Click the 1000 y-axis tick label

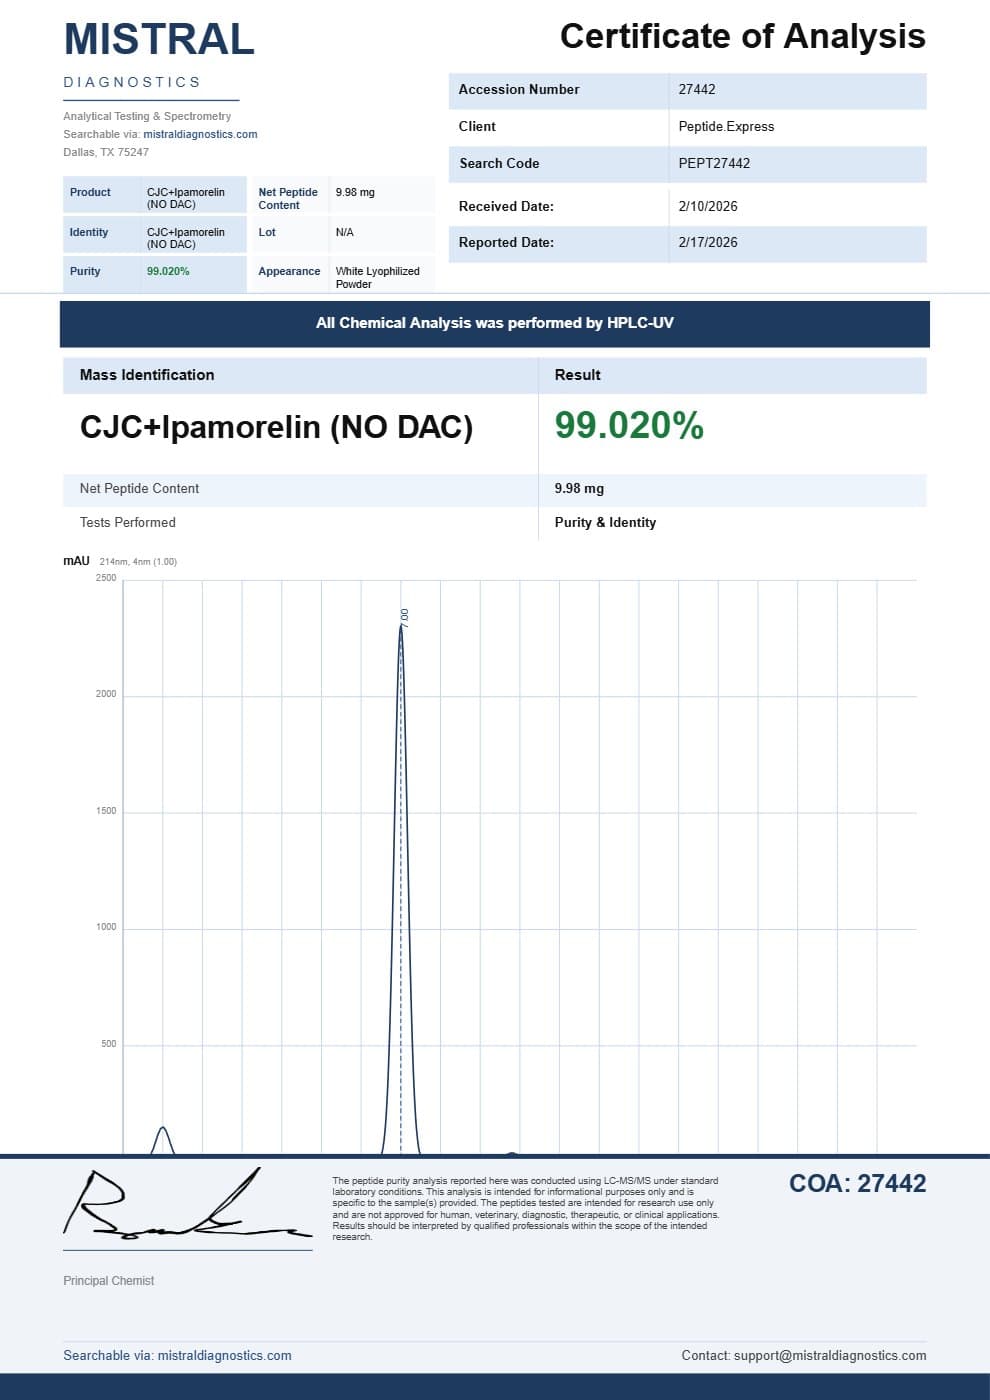click(106, 927)
